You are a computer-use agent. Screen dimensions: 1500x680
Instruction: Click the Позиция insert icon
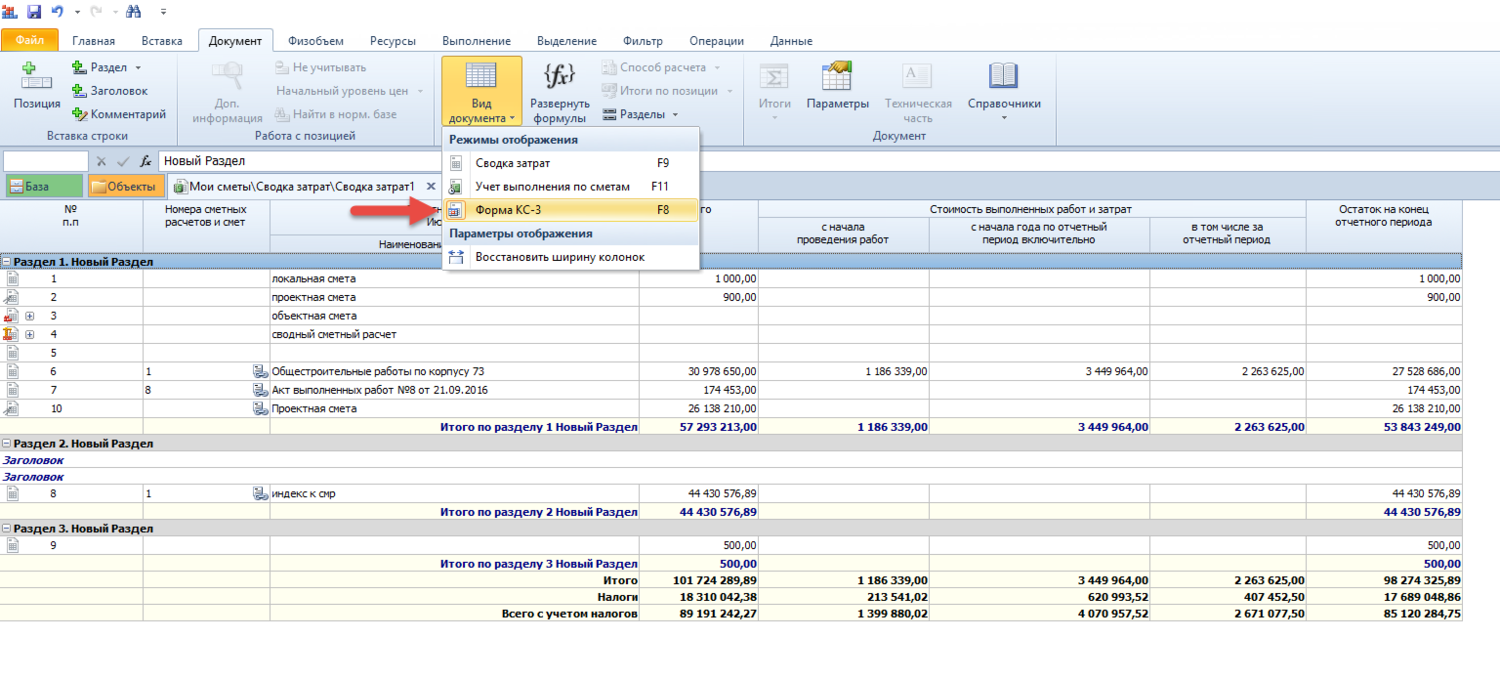(x=36, y=78)
